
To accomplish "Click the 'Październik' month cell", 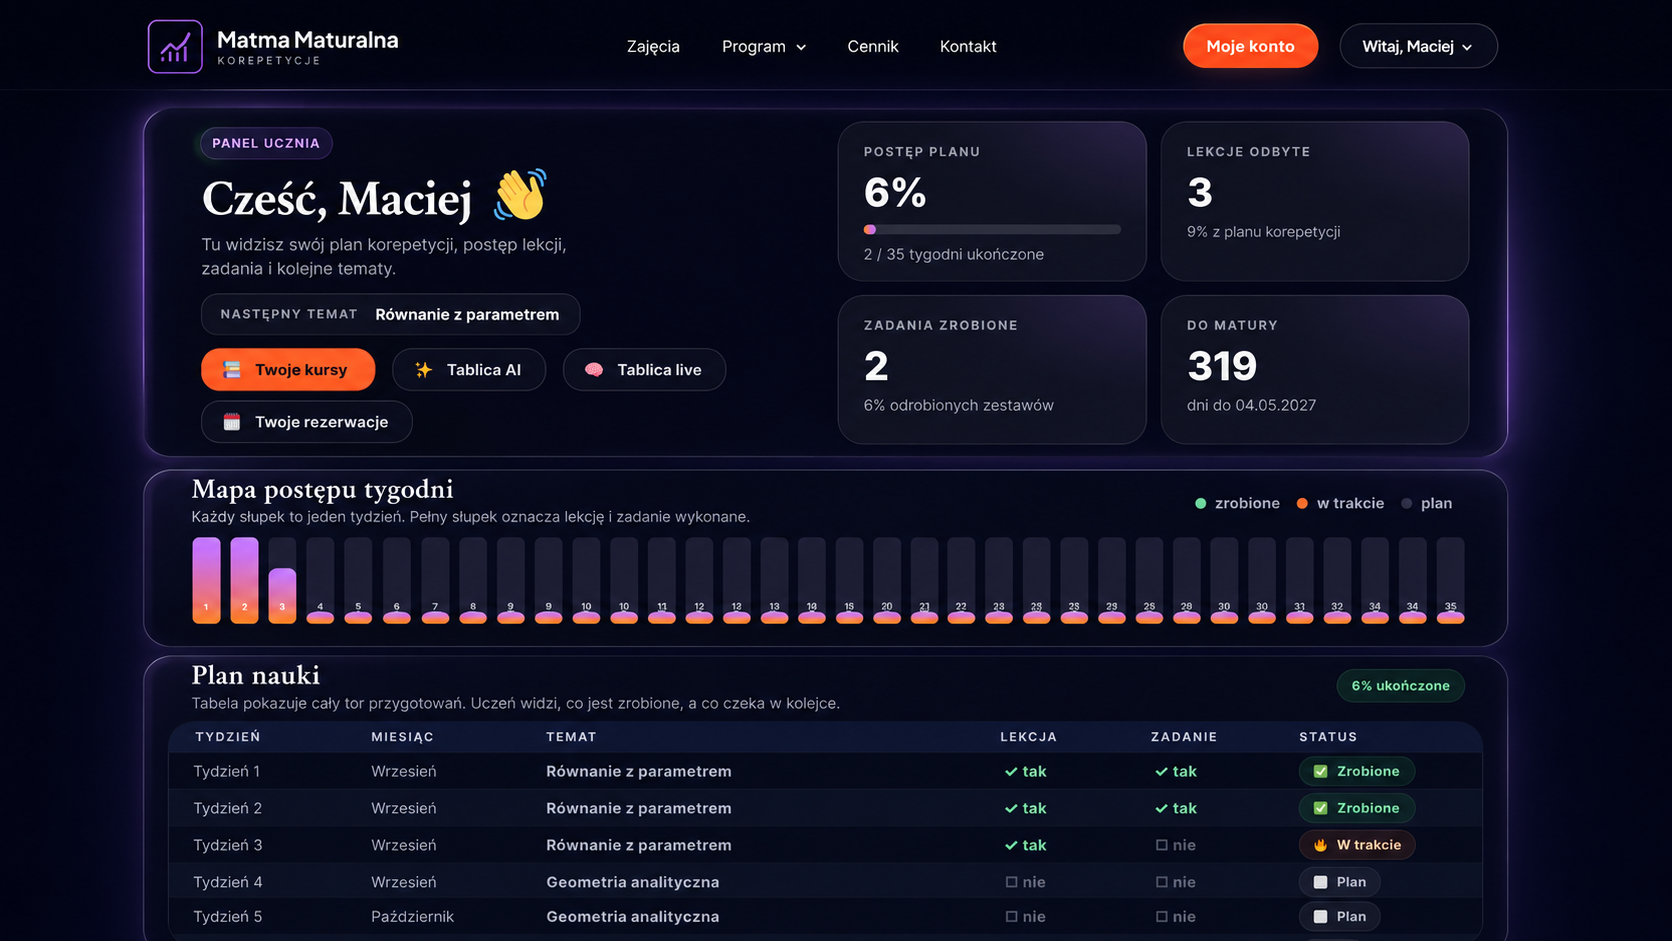I will point(412,916).
